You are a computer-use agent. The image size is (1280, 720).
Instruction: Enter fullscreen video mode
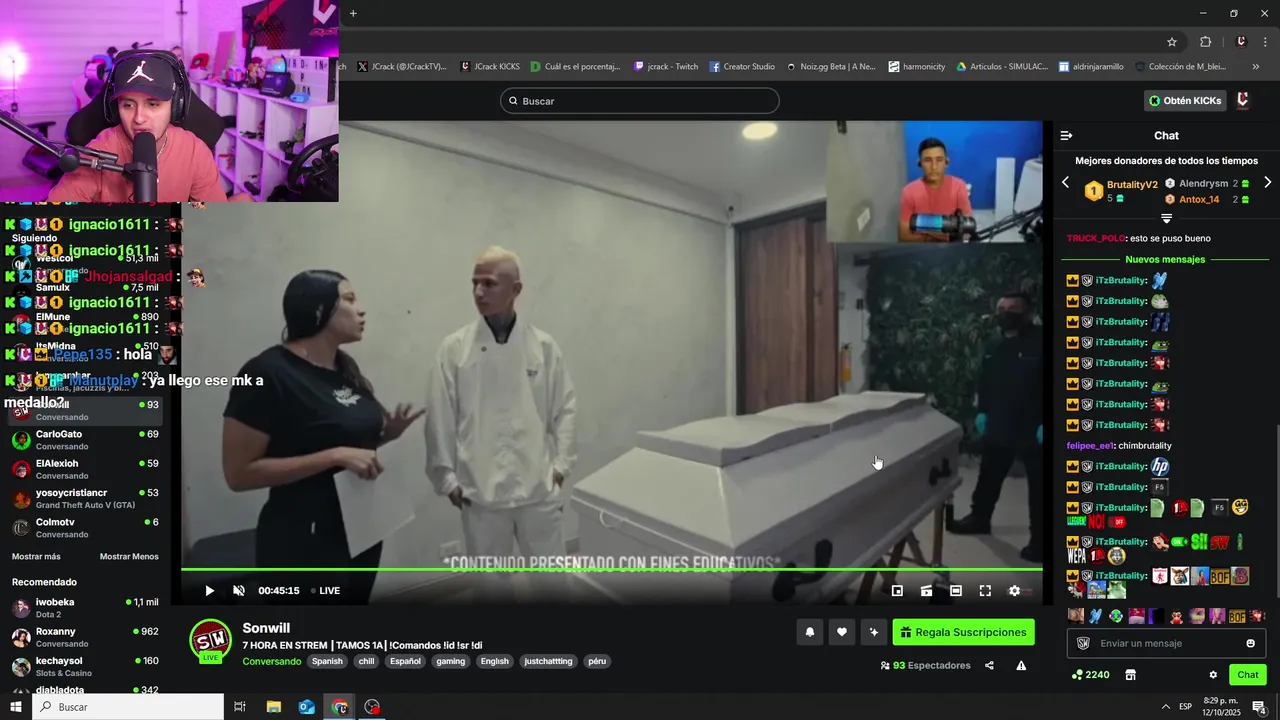tap(985, 591)
